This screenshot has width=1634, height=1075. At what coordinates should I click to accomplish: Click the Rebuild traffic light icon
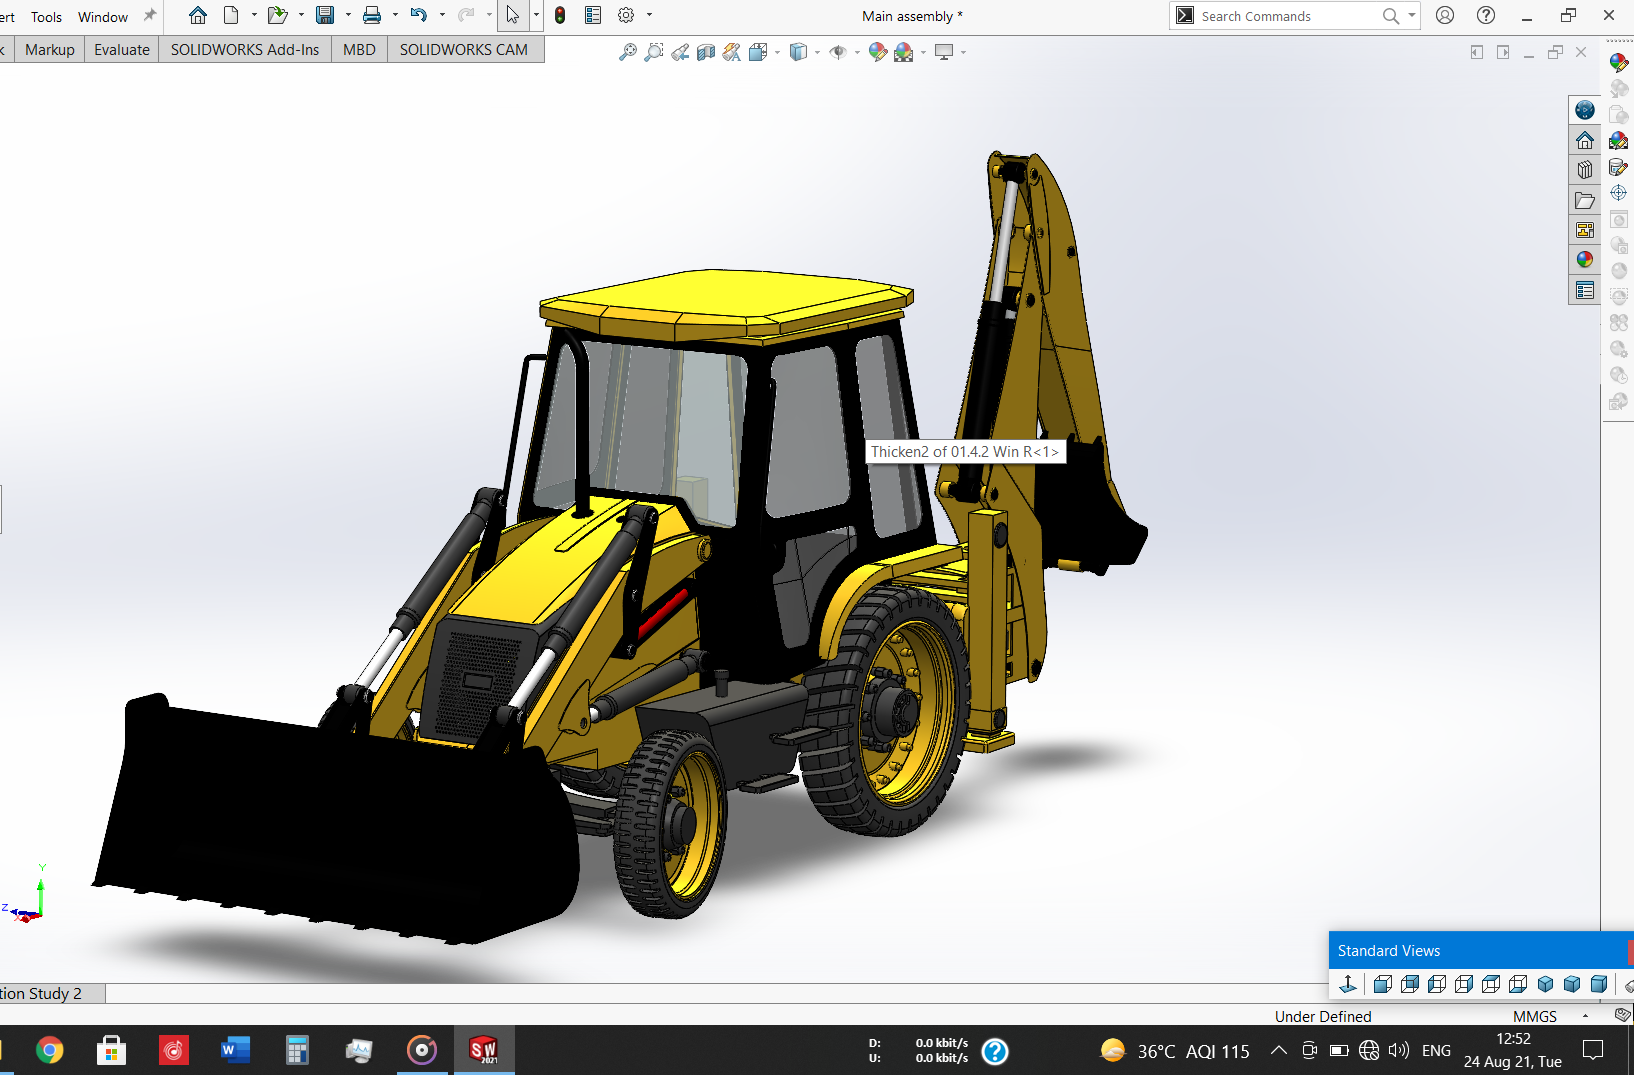point(560,15)
